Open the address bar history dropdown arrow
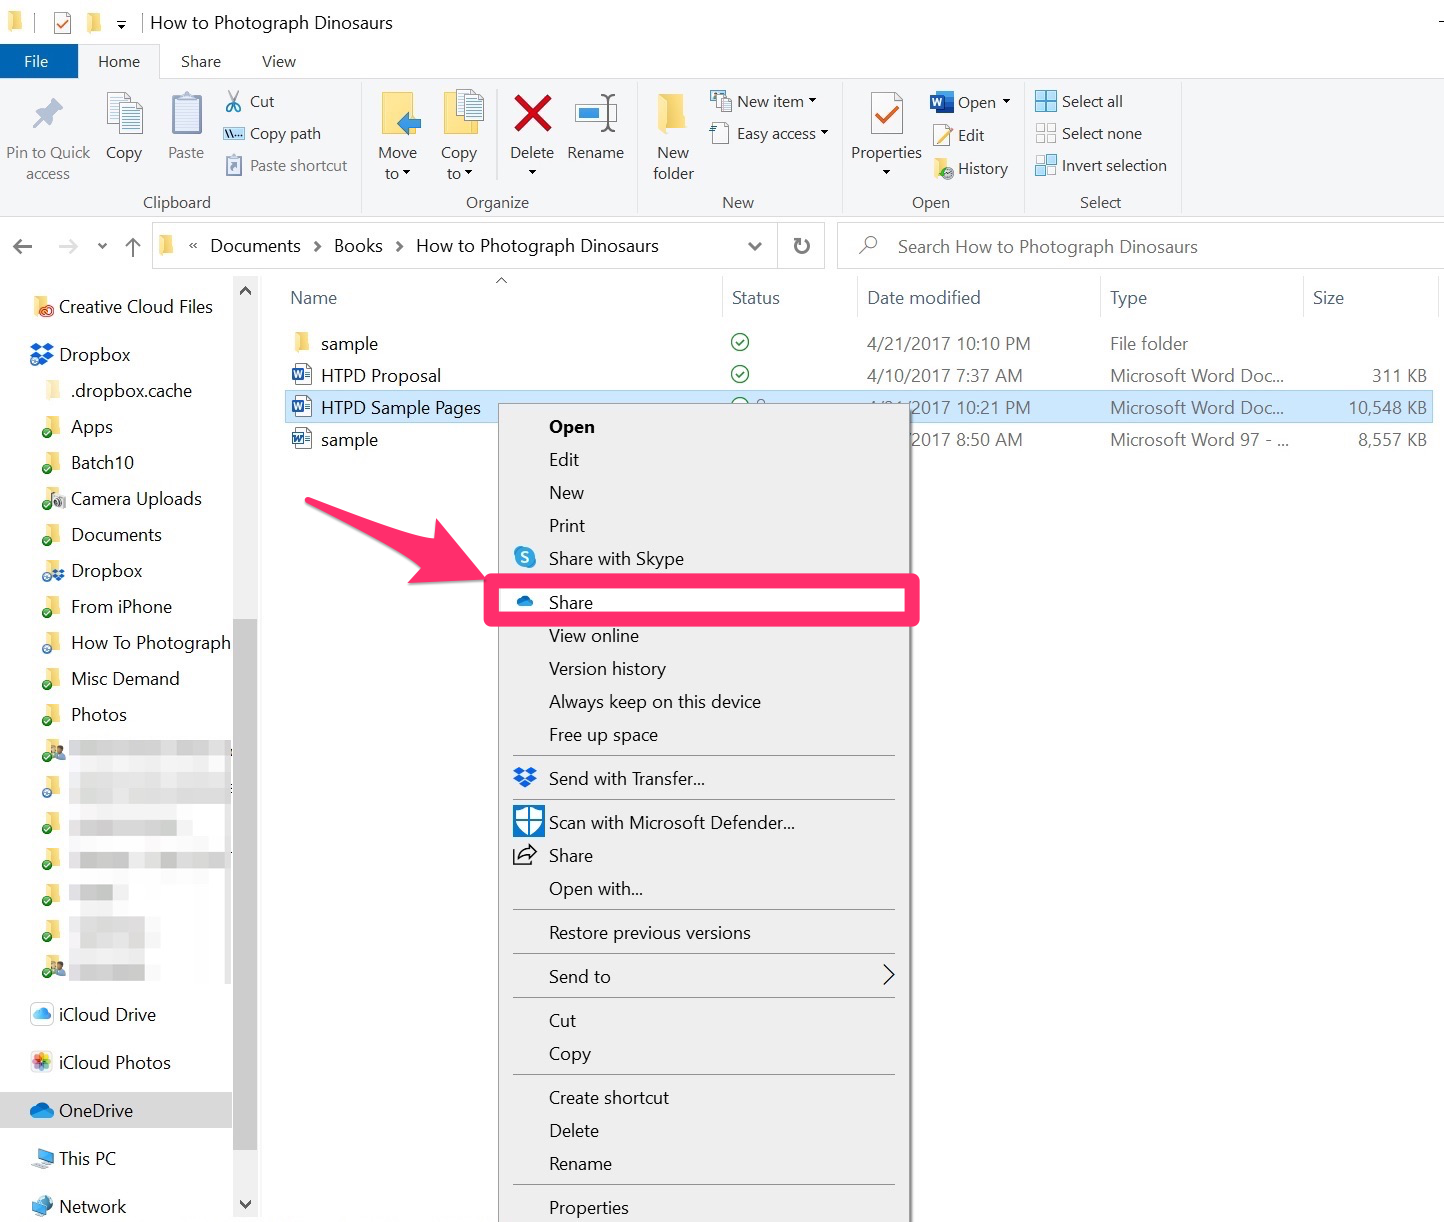This screenshot has width=1444, height=1222. (x=755, y=246)
